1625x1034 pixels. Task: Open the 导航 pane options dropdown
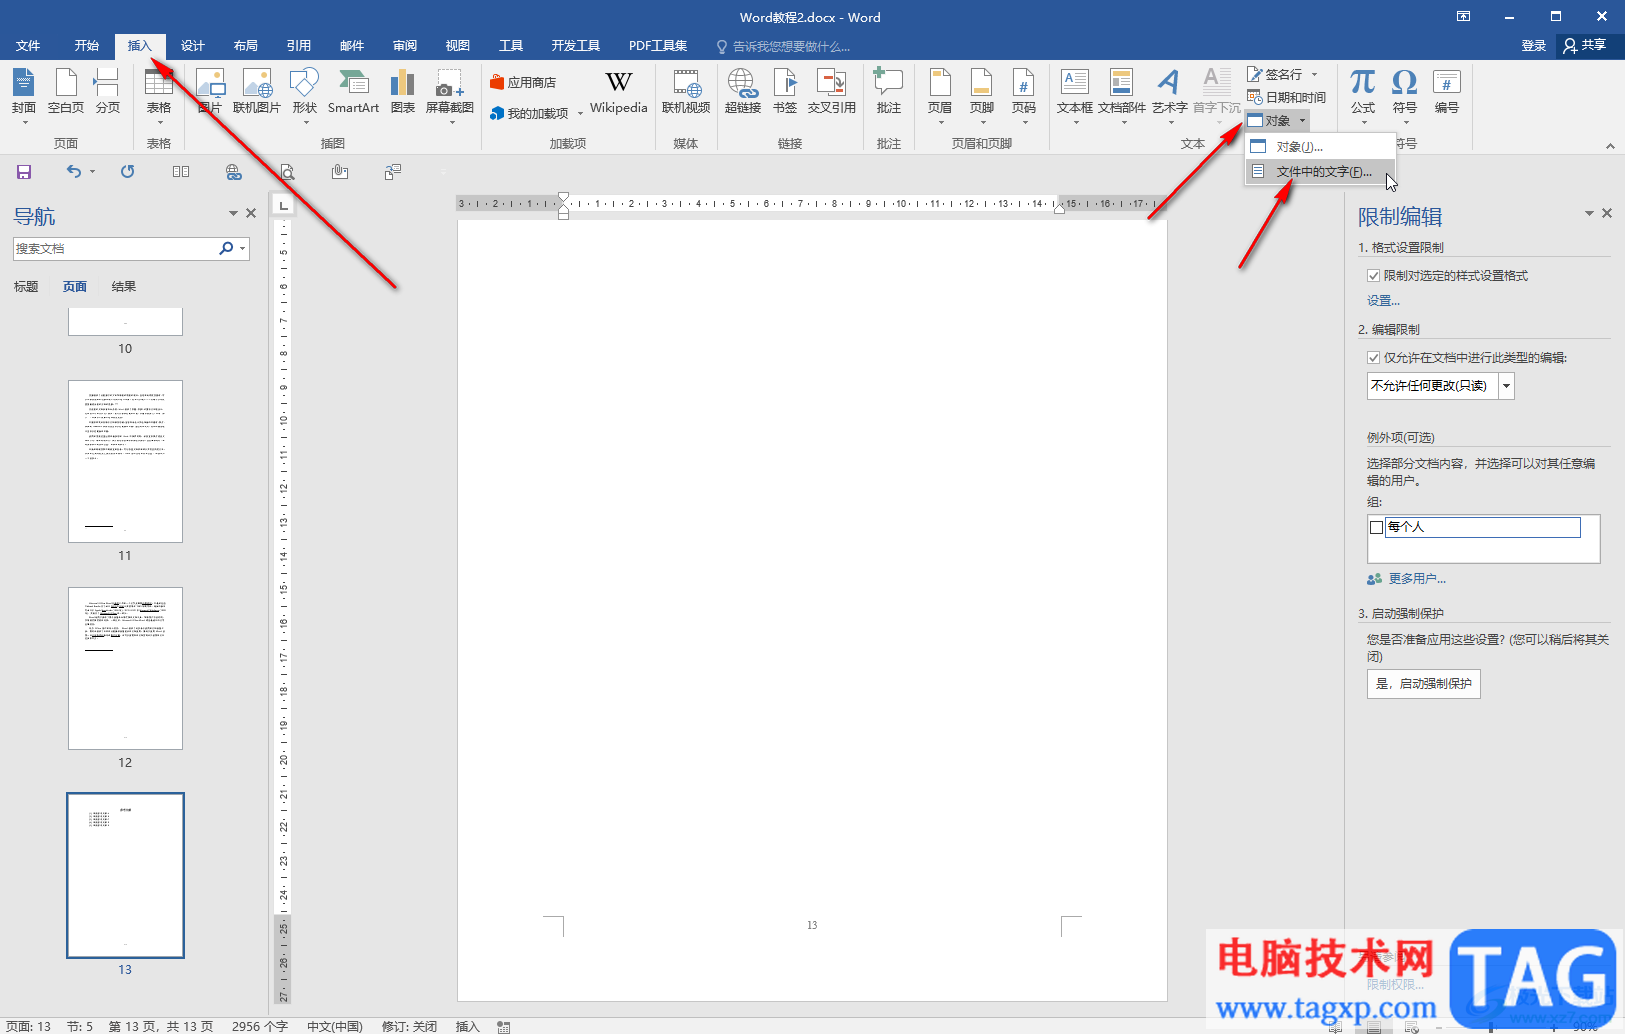tap(233, 213)
